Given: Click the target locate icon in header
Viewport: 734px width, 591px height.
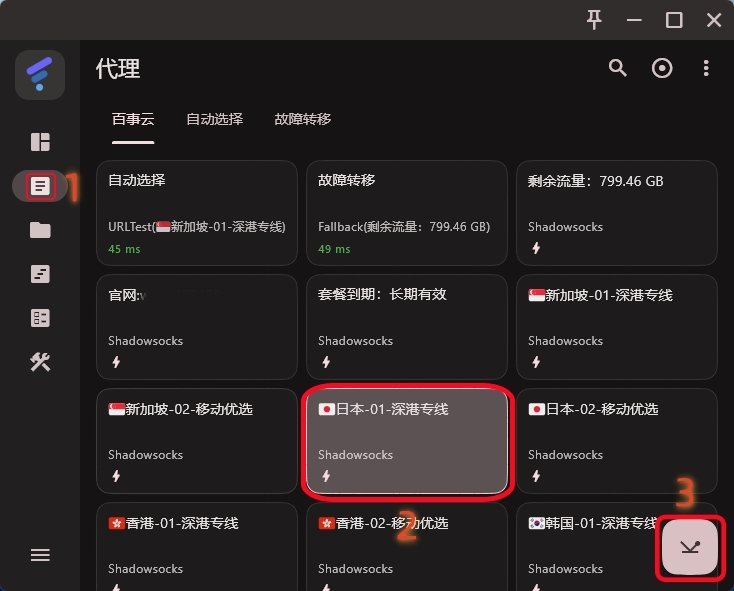Looking at the screenshot, I should (662, 68).
